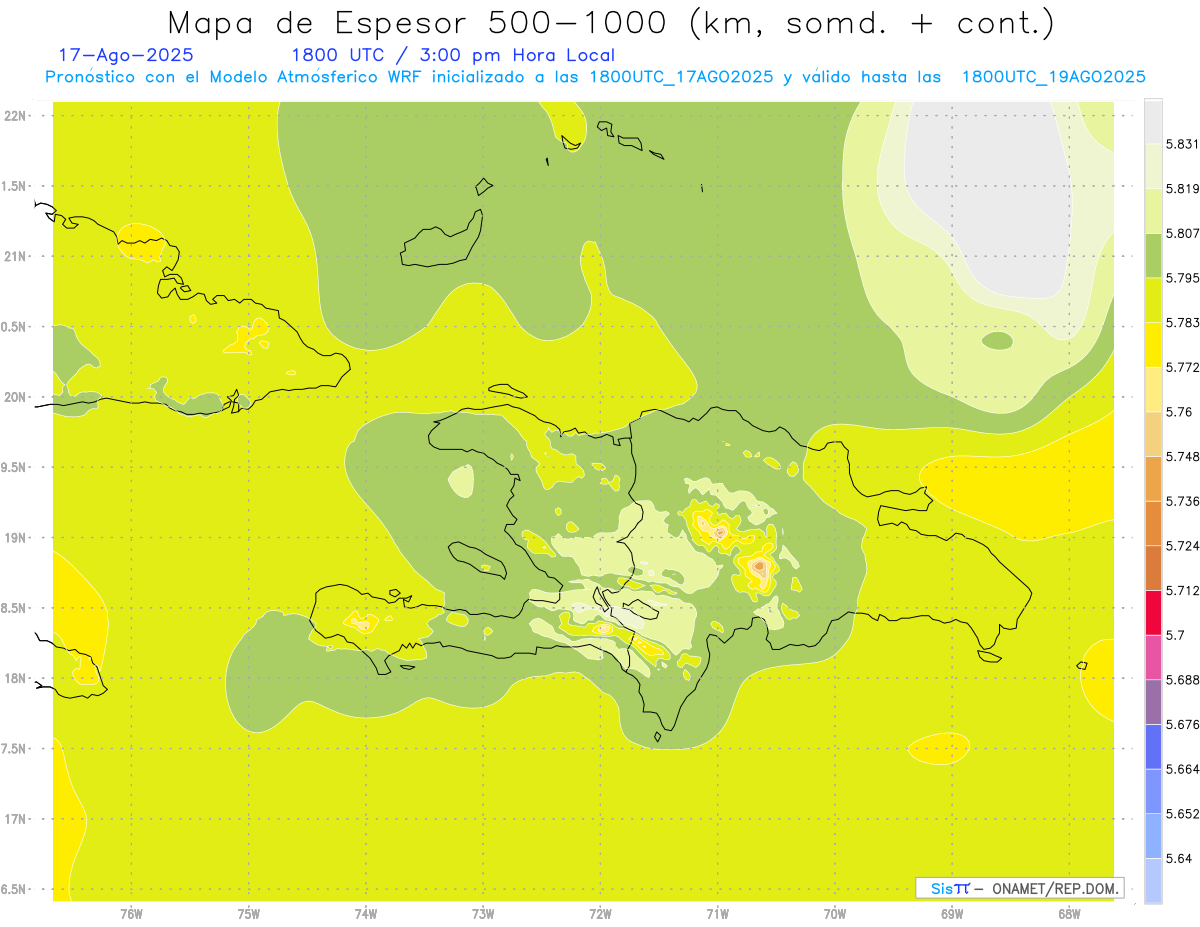This screenshot has height=927, width=1200.
Task: Click the 20N latitude label
Action: [15, 398]
